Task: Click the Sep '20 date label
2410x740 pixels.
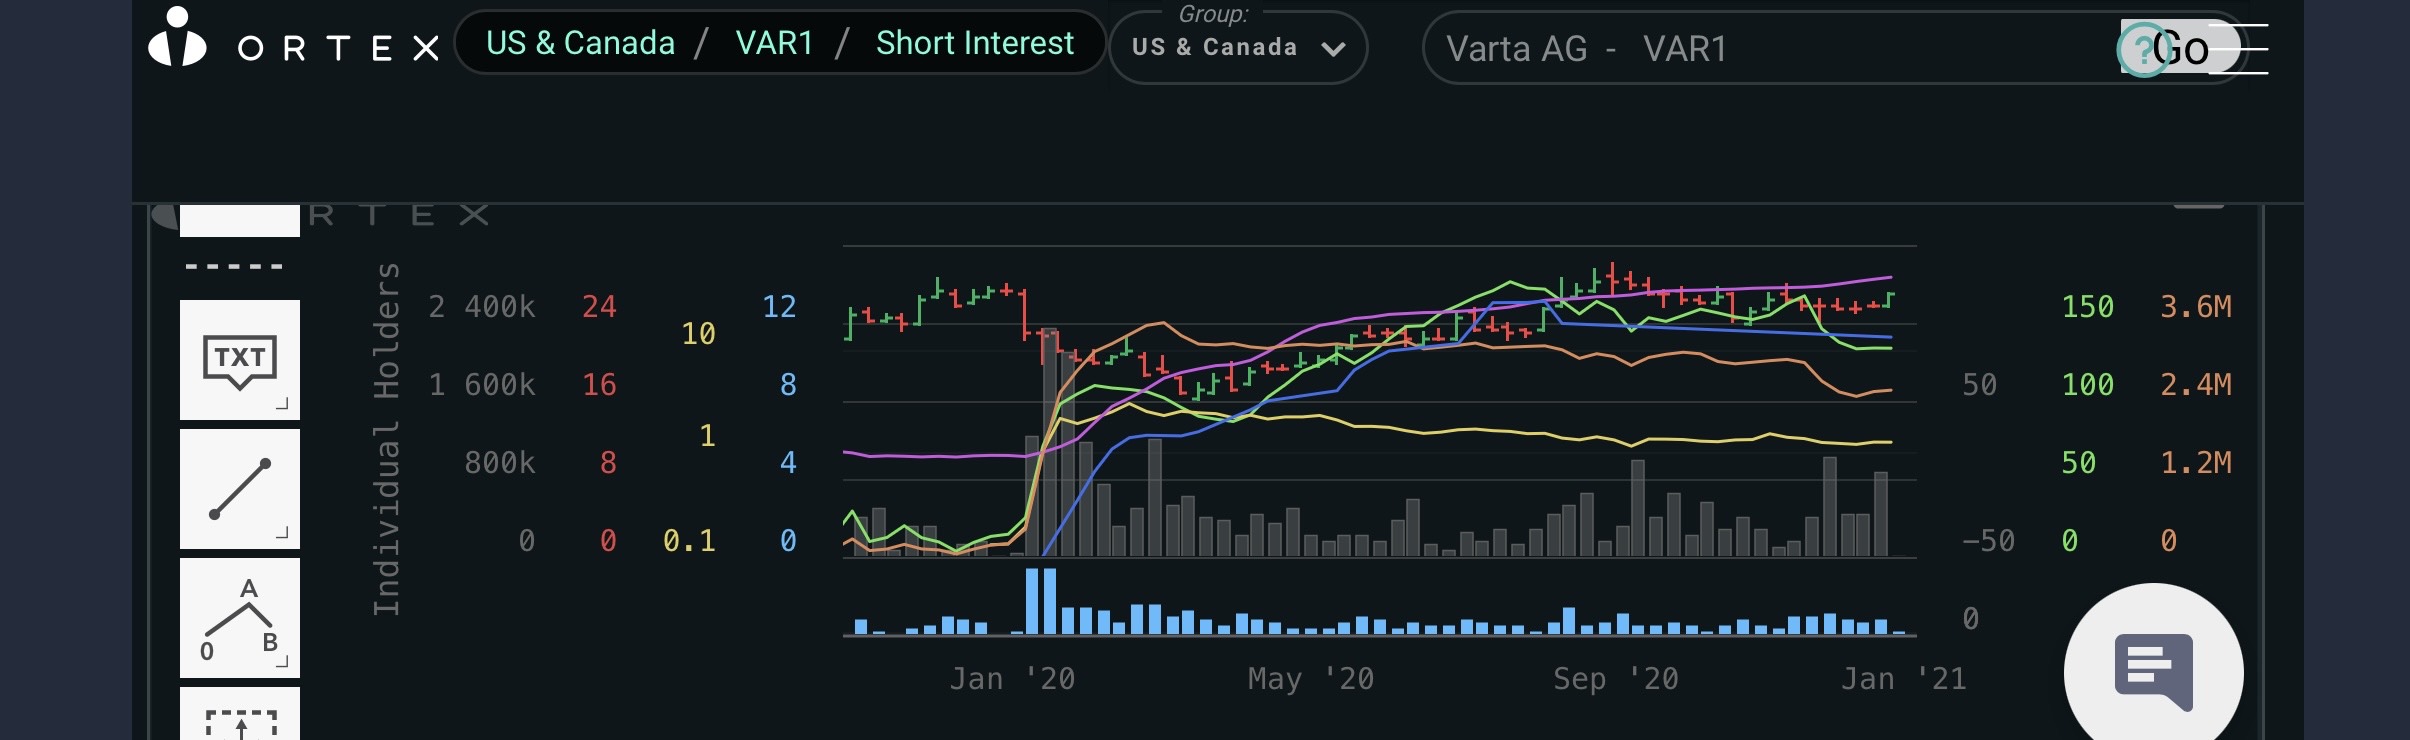Action: [x=1615, y=679]
